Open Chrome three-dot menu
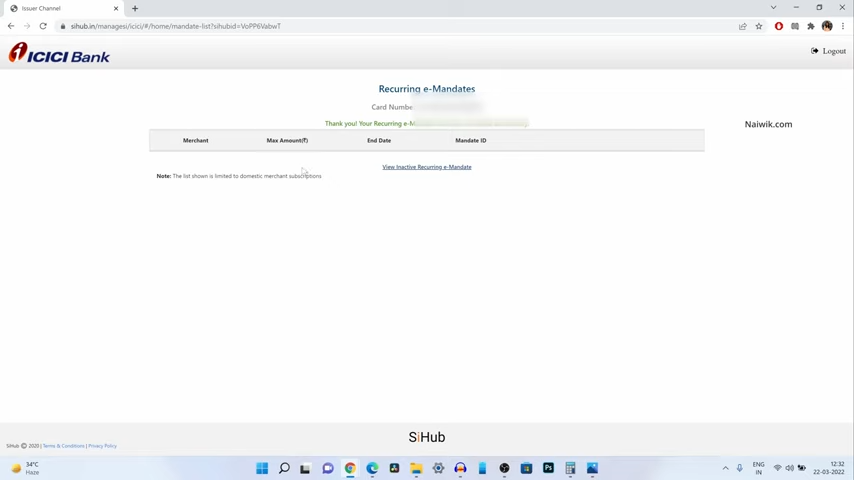This screenshot has height=480, width=854. [843, 26]
